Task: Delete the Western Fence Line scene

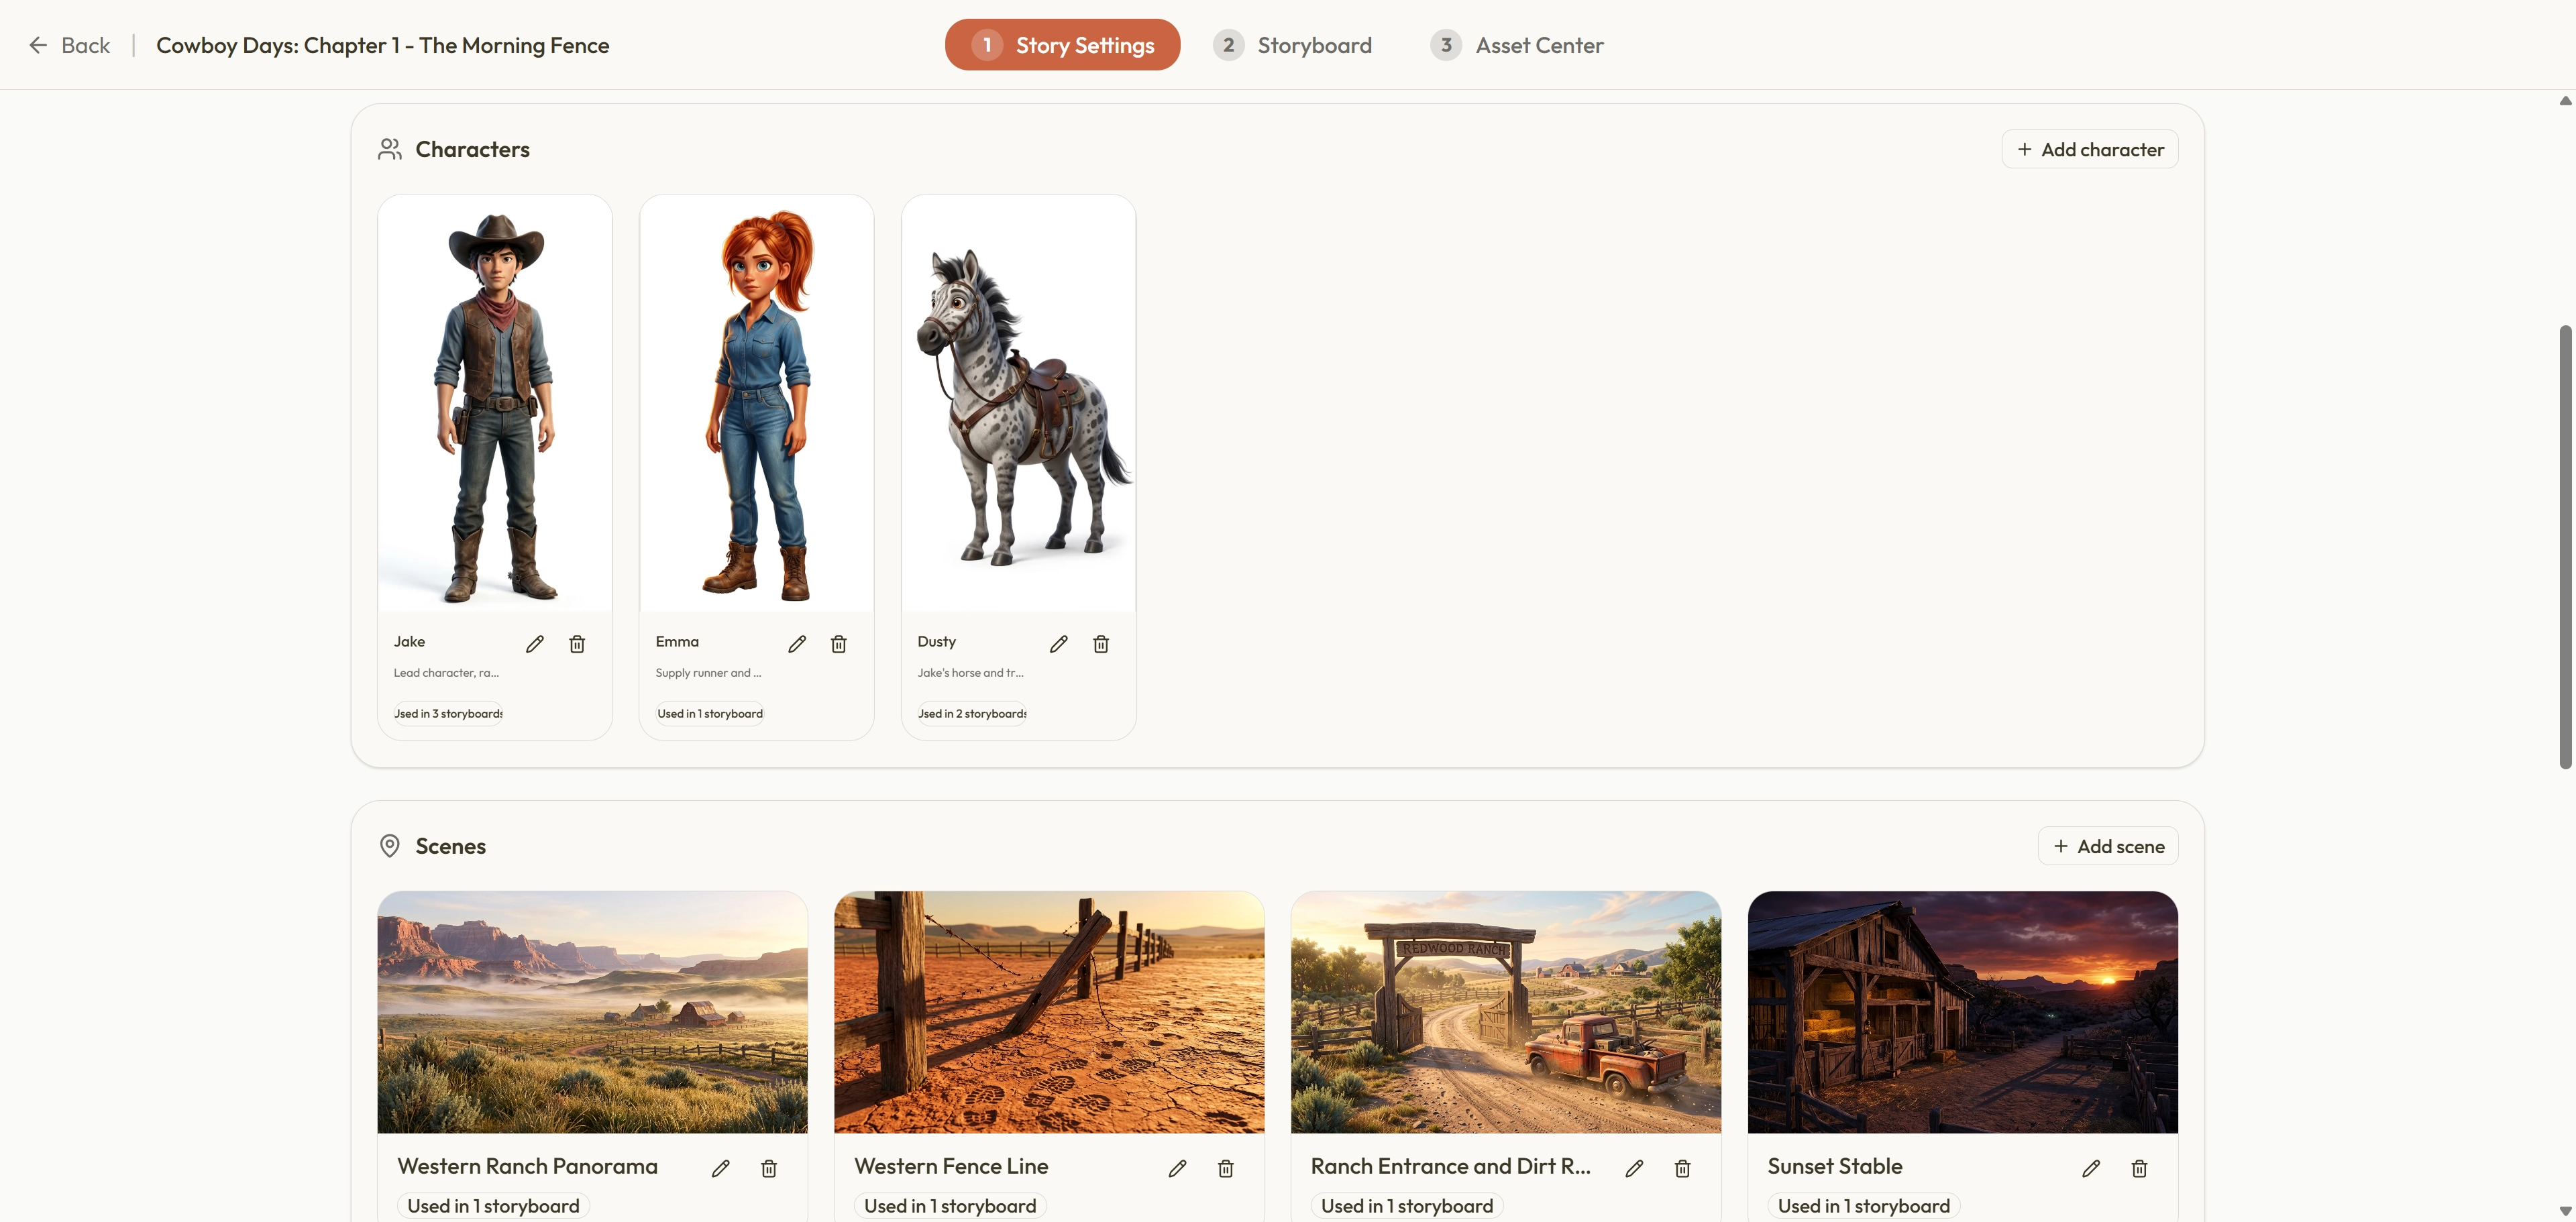Action: click(x=1226, y=1168)
